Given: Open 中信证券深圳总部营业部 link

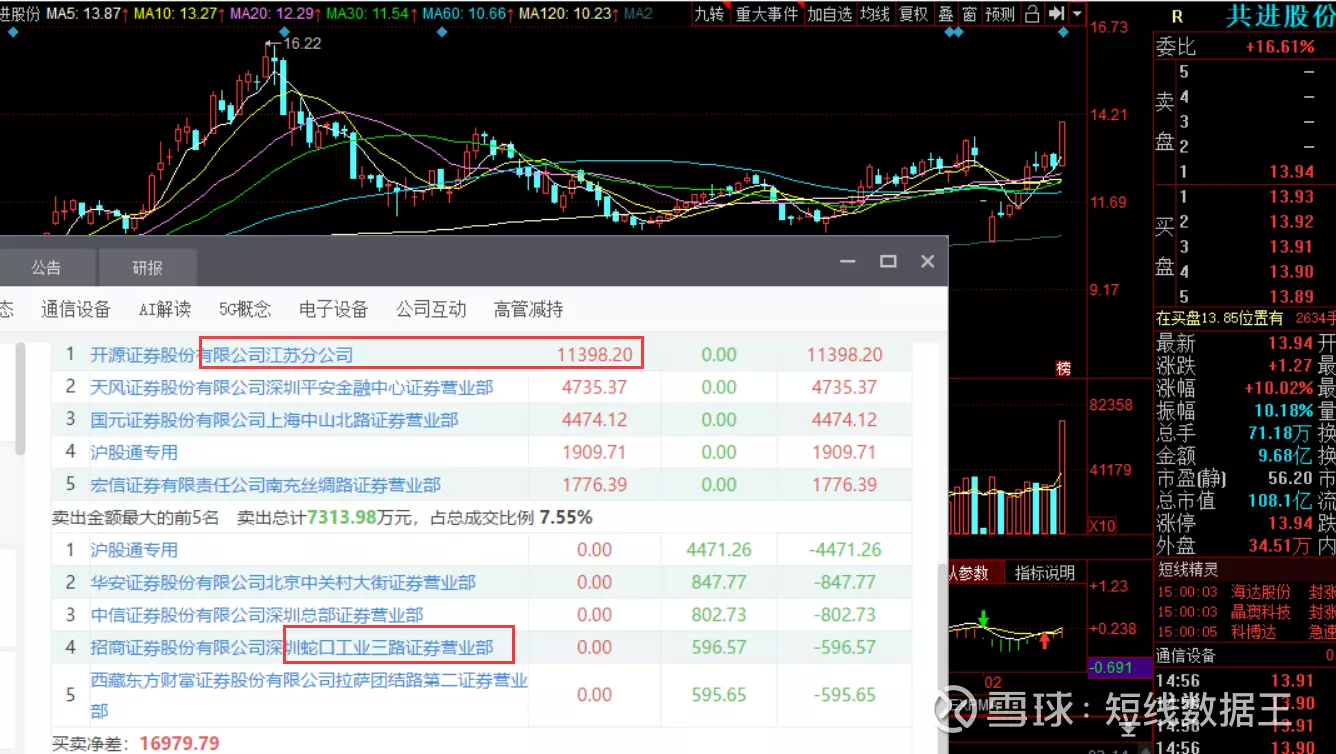Looking at the screenshot, I should 256,615.
